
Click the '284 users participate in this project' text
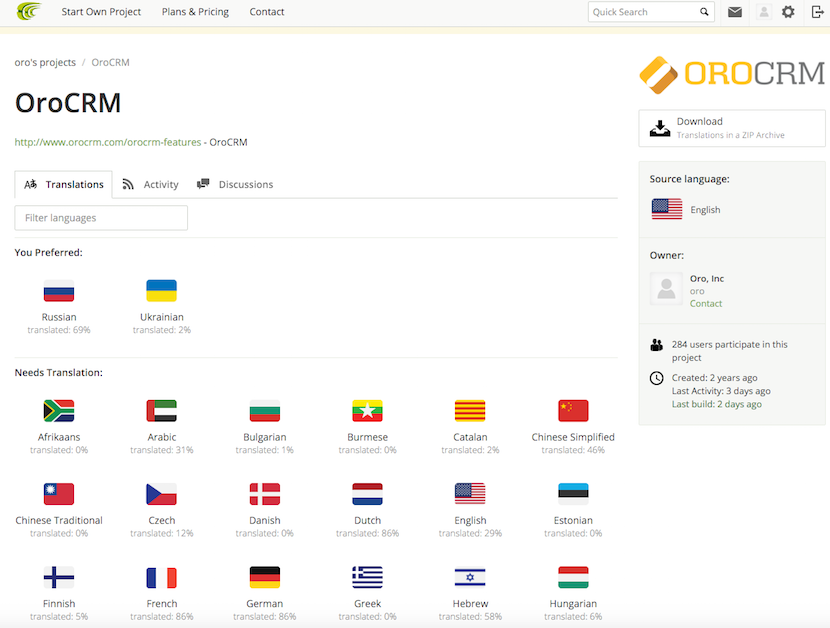729,351
